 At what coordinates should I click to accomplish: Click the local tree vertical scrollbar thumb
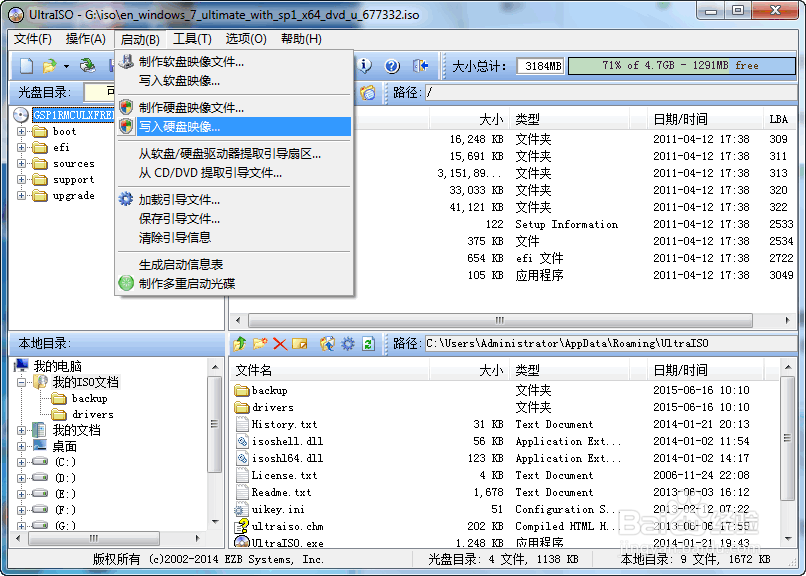(214, 424)
